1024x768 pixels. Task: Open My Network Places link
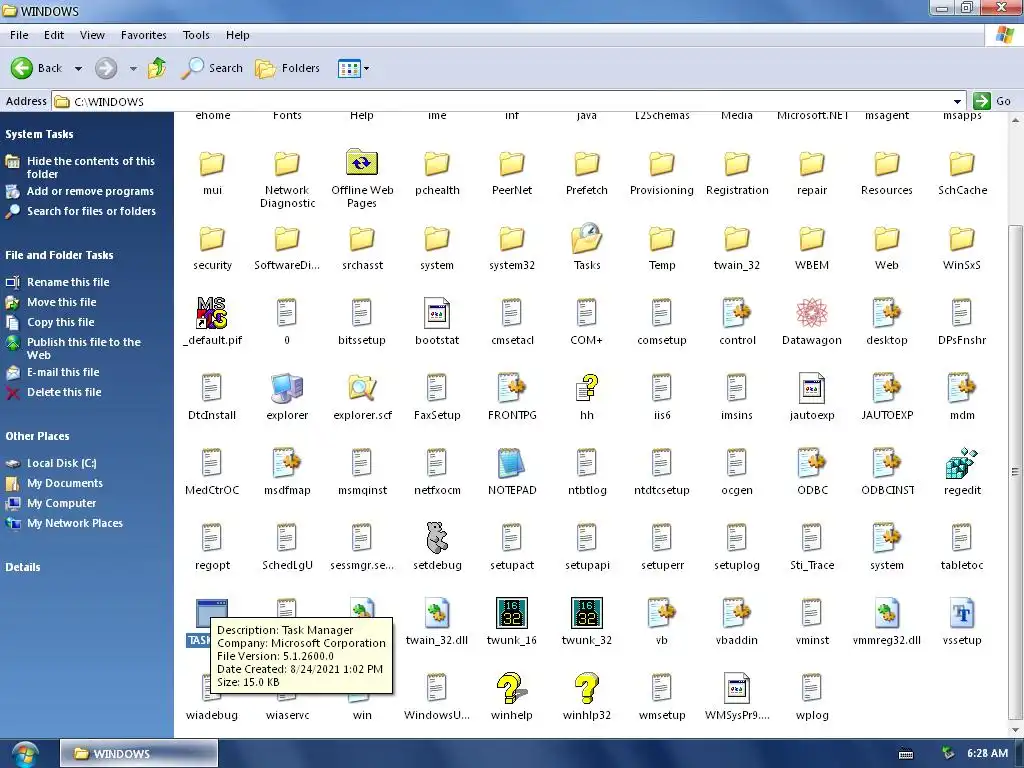(x=74, y=523)
